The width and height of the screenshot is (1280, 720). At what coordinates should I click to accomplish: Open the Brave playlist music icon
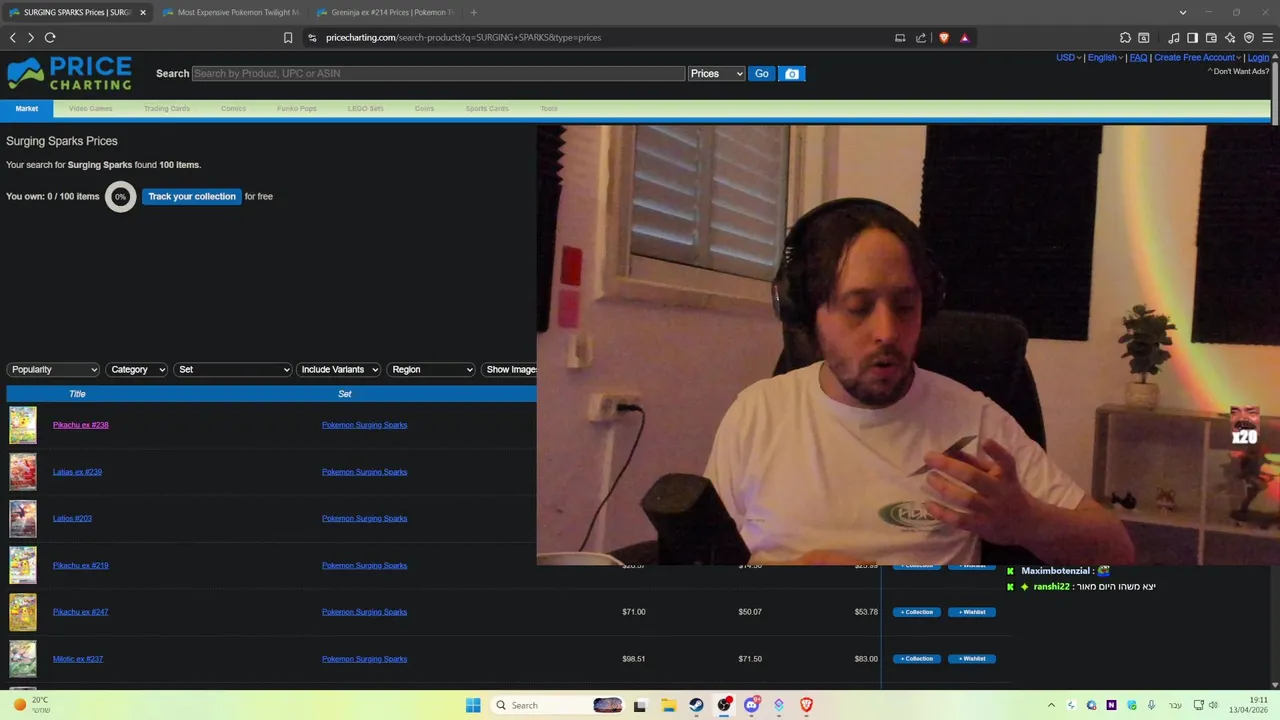click(x=1174, y=38)
